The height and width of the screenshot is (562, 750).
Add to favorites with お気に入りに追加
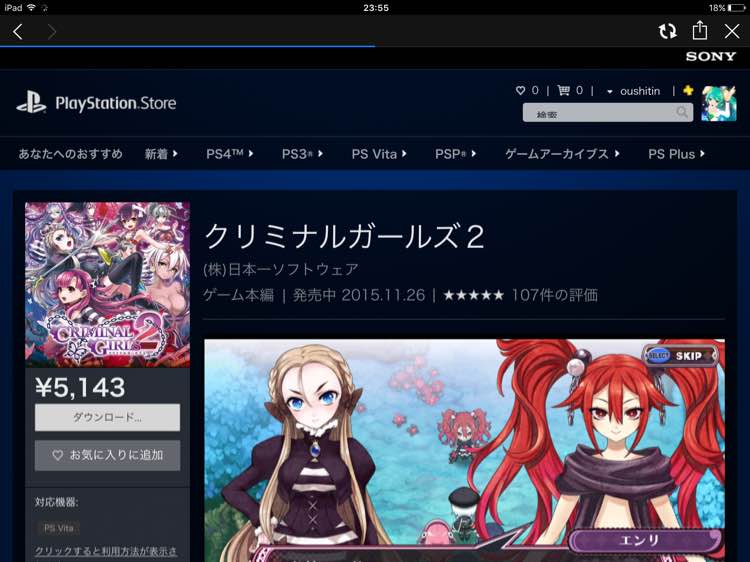[x=107, y=455]
